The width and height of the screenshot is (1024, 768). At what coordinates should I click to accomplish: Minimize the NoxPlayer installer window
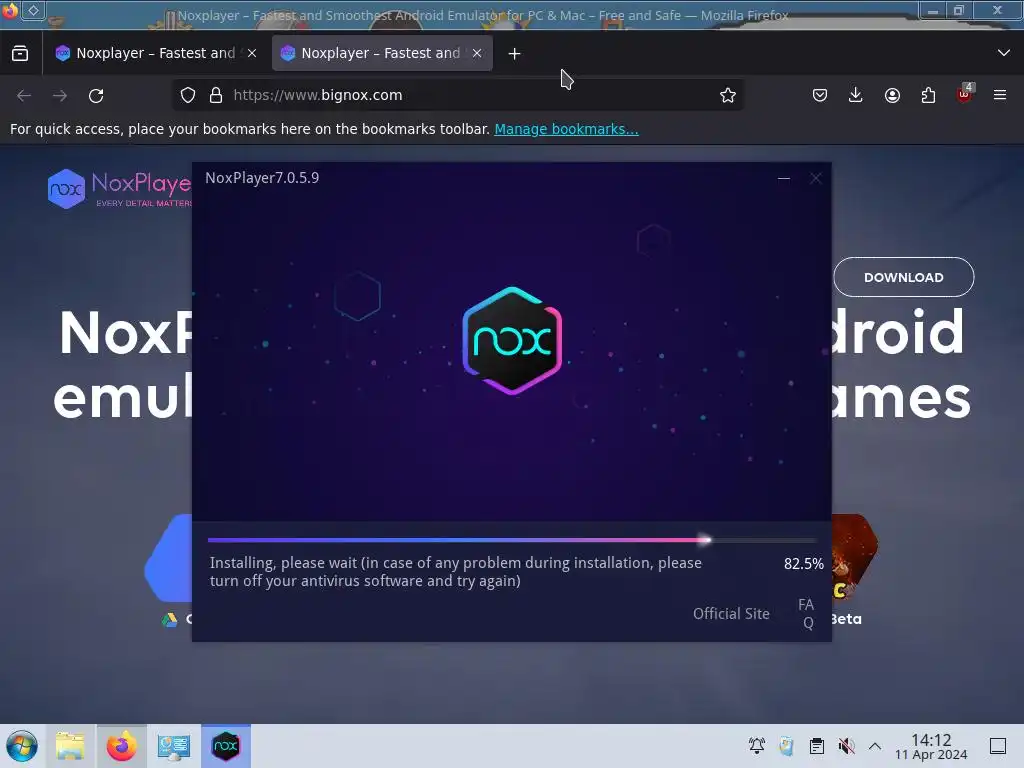click(x=784, y=178)
